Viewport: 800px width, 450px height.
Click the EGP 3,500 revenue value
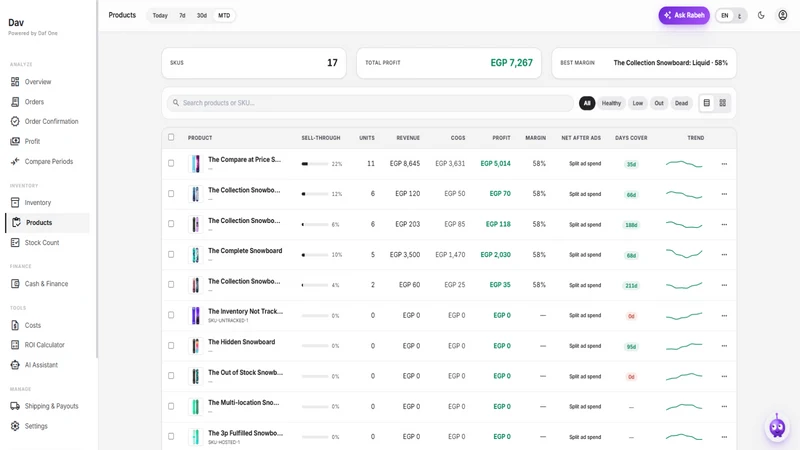(x=405, y=255)
